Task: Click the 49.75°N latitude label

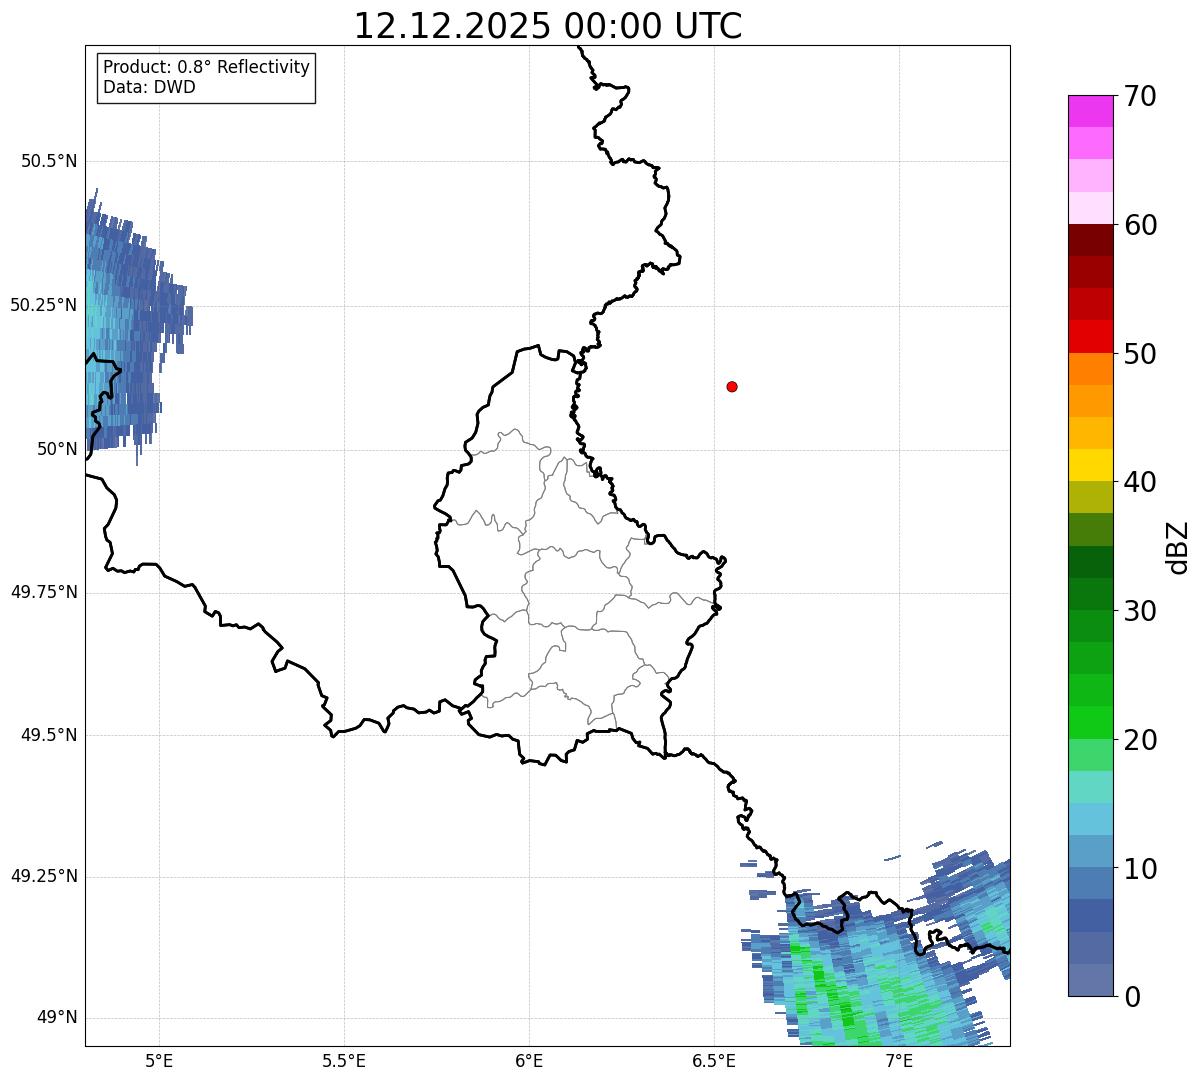Action: point(44,592)
